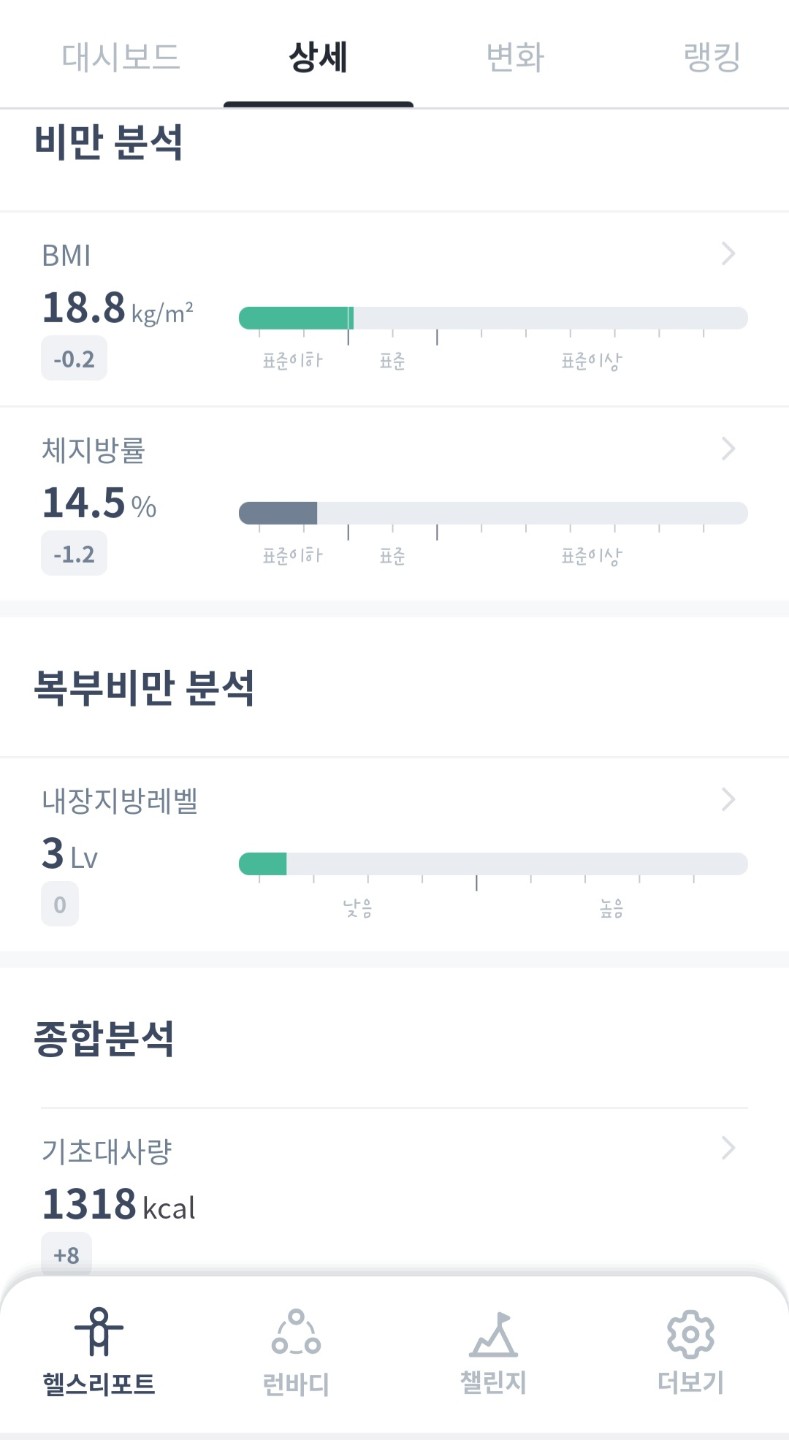Viewport: 789px width, 1440px height.
Task: Tap the 체지방률 -1.2 change badge
Action: [74, 554]
